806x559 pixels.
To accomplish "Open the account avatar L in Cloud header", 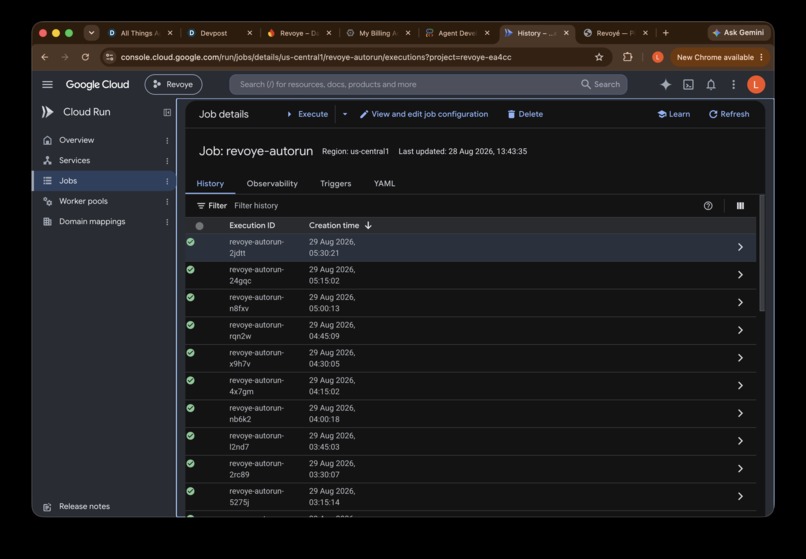I will [x=756, y=84].
